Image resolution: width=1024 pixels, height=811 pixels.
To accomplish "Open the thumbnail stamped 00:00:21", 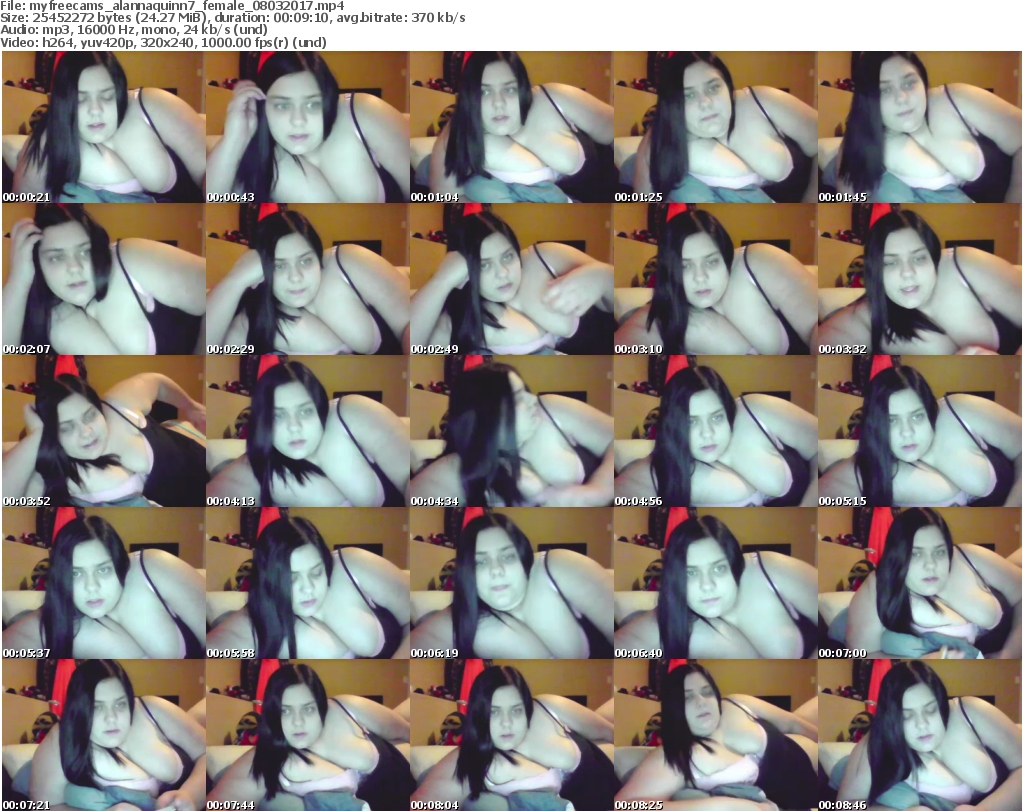I will [103, 127].
